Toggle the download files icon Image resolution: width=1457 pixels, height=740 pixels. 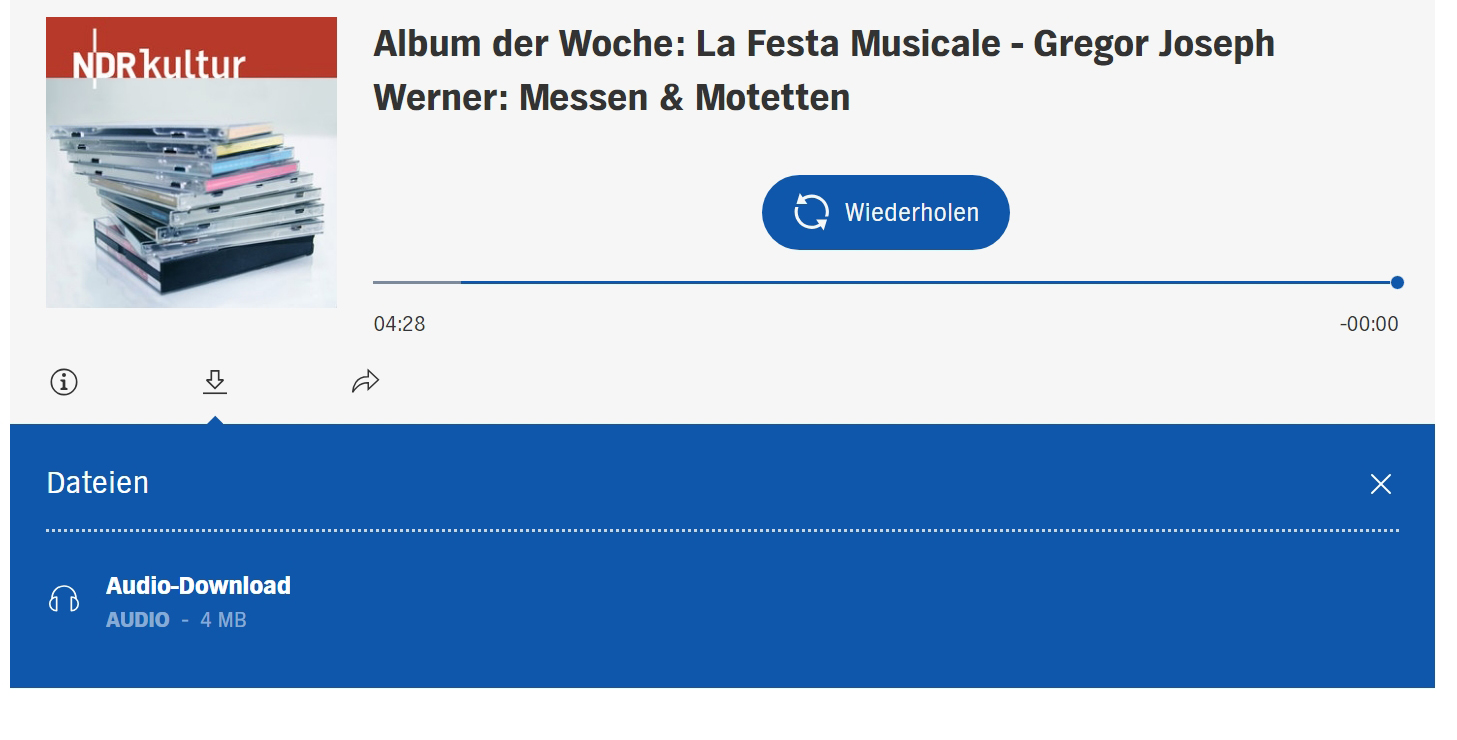[x=215, y=381]
